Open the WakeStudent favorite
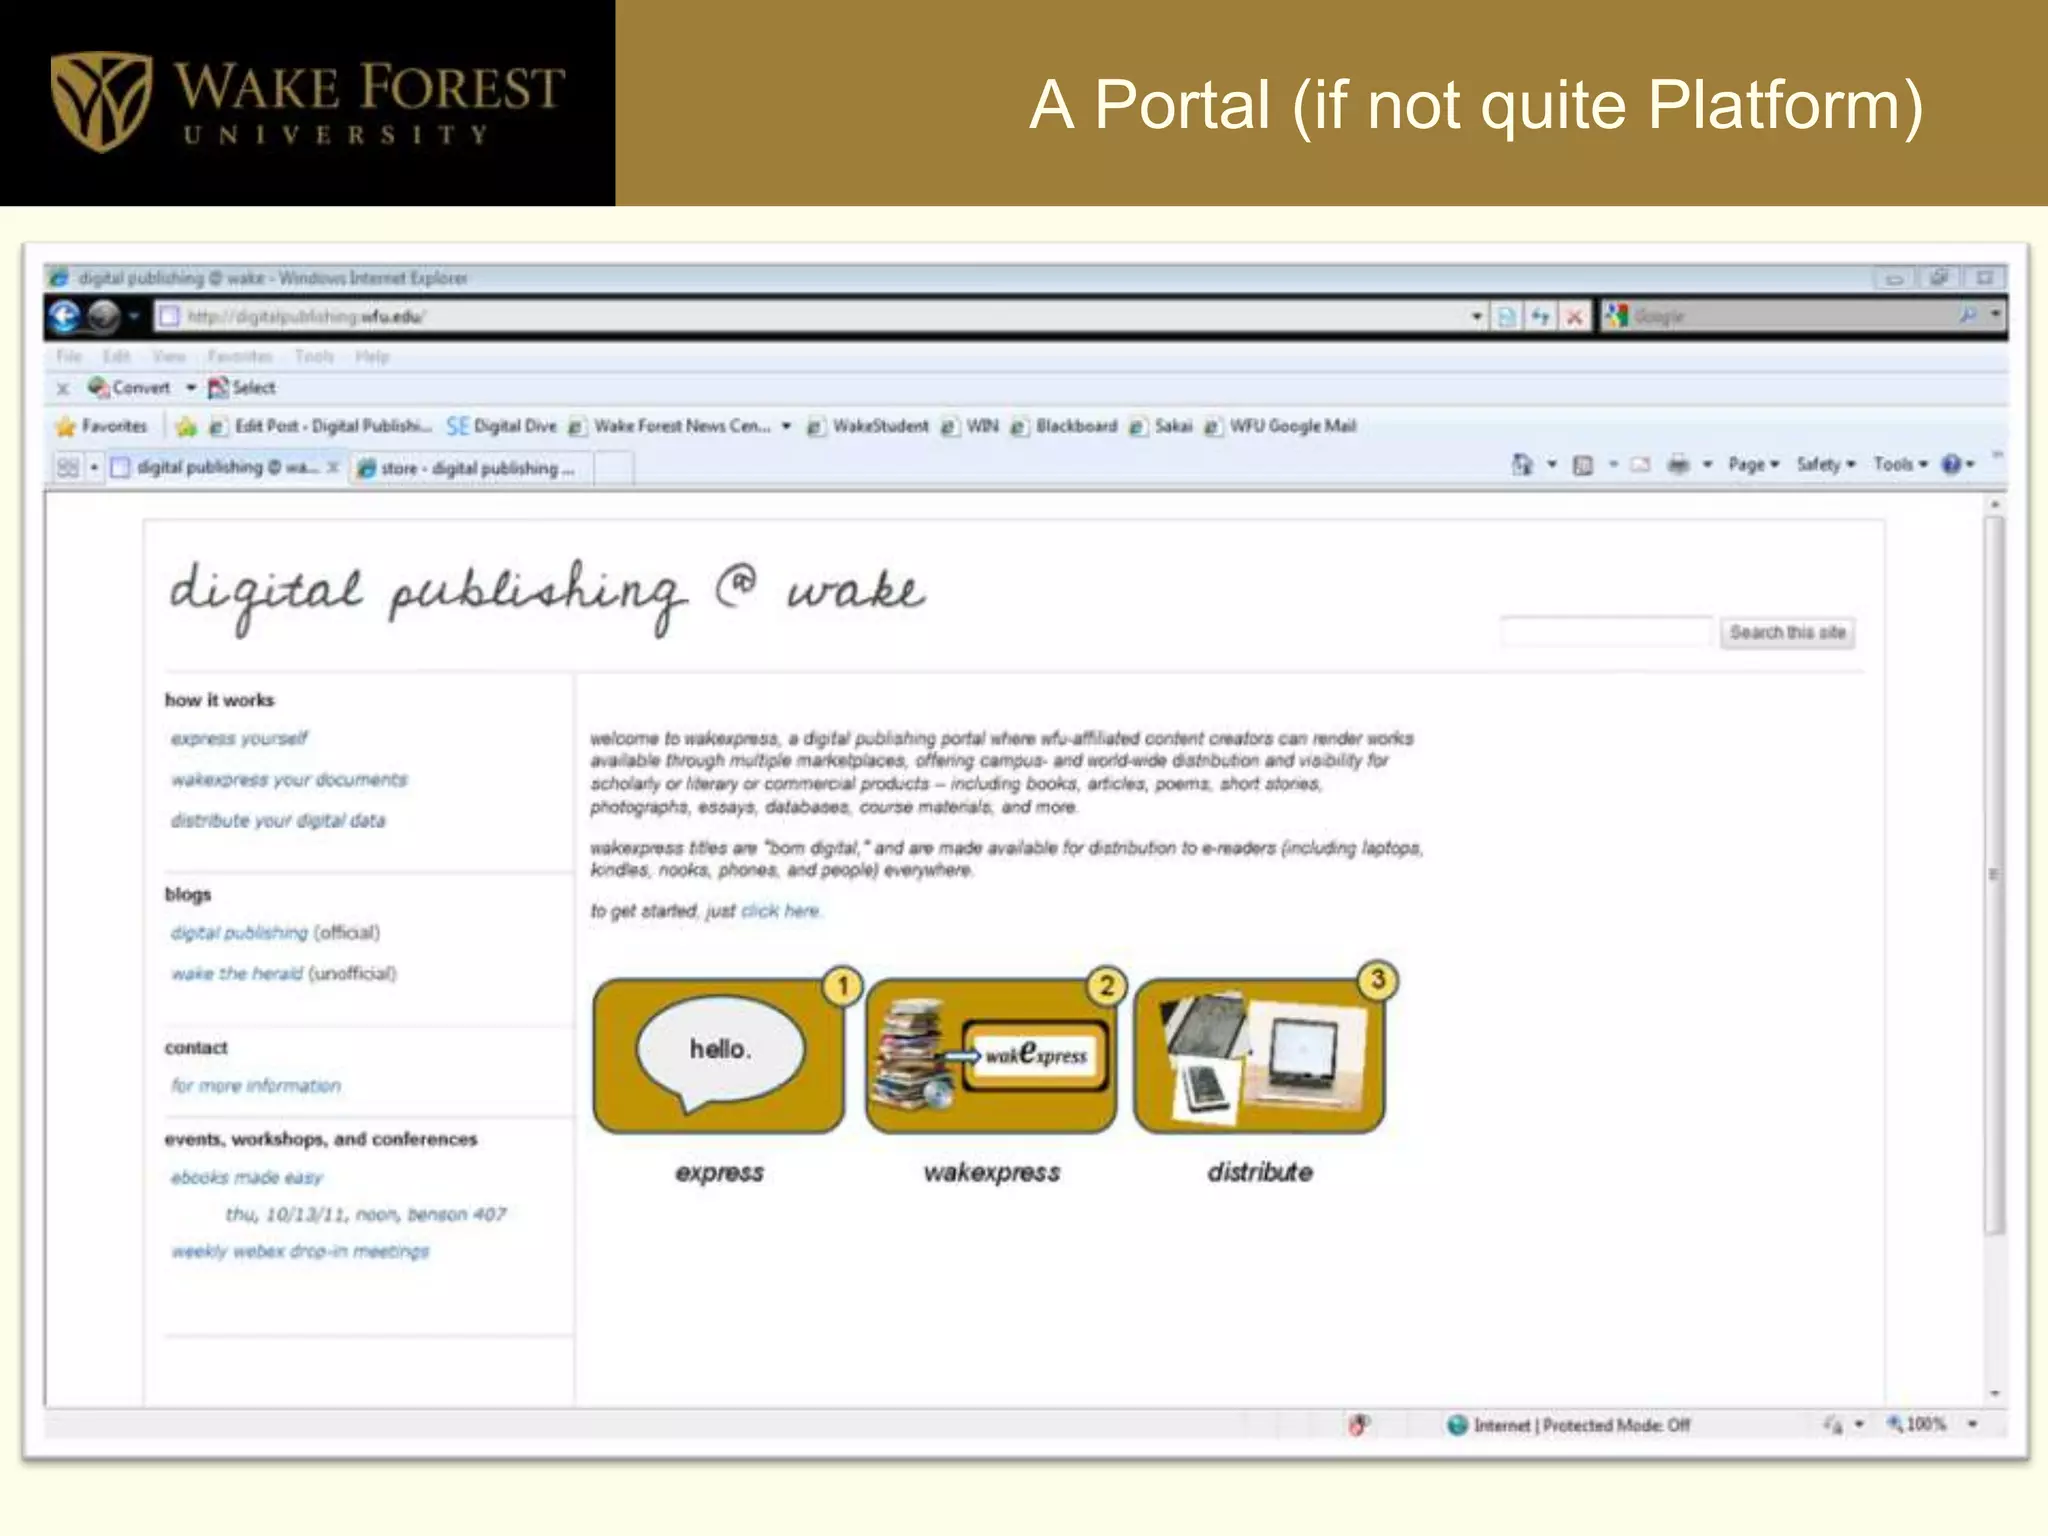Image resolution: width=2048 pixels, height=1536 pixels. [x=868, y=426]
